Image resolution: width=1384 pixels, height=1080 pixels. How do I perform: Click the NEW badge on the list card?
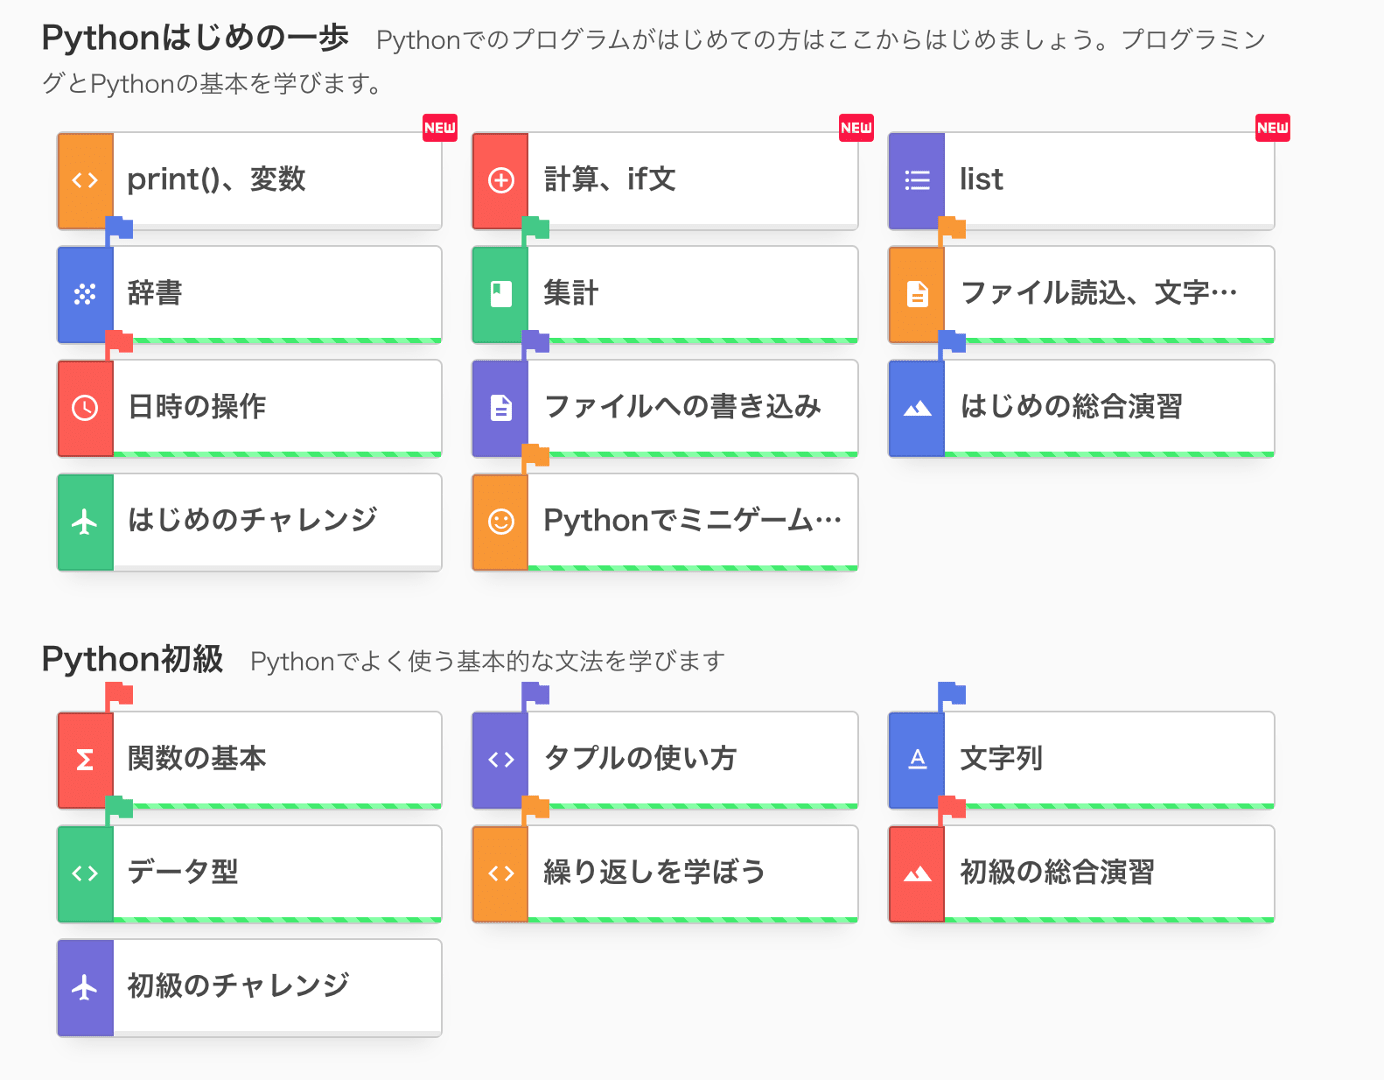[1273, 128]
